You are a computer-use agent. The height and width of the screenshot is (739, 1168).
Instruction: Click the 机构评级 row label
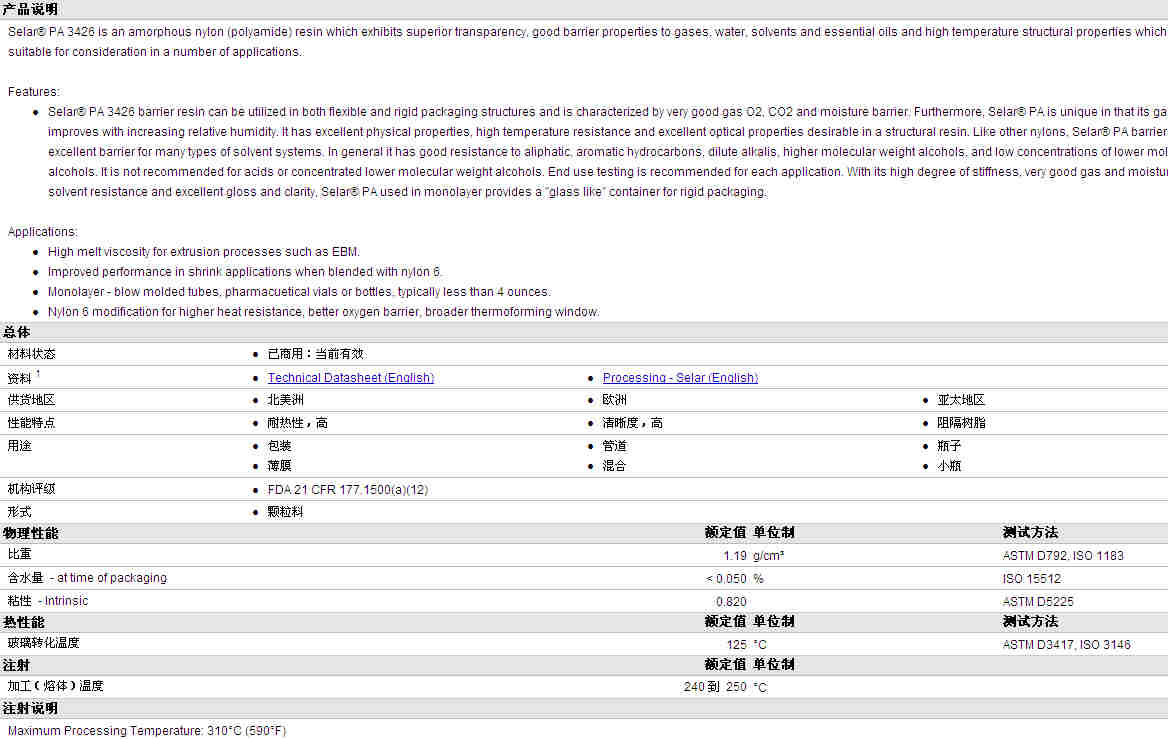tap(31, 489)
